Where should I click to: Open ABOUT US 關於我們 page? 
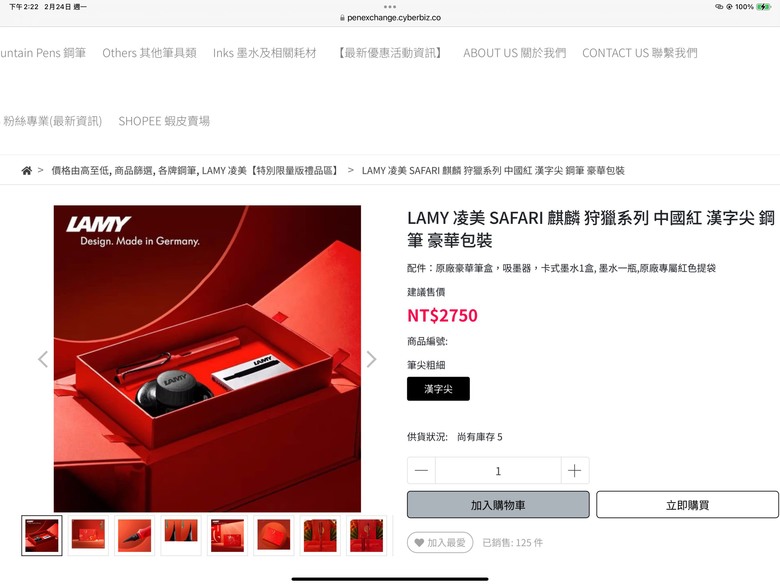pos(514,53)
